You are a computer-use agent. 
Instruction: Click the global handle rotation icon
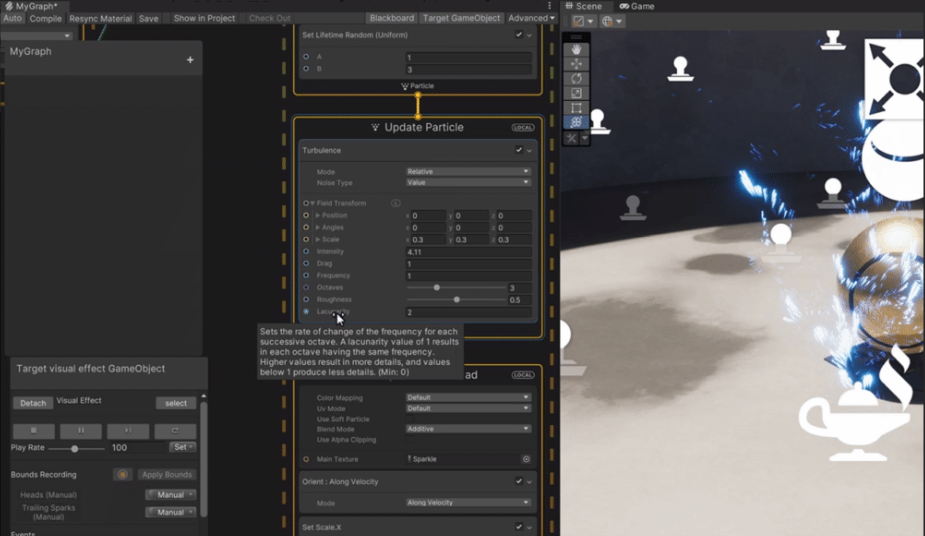607,21
